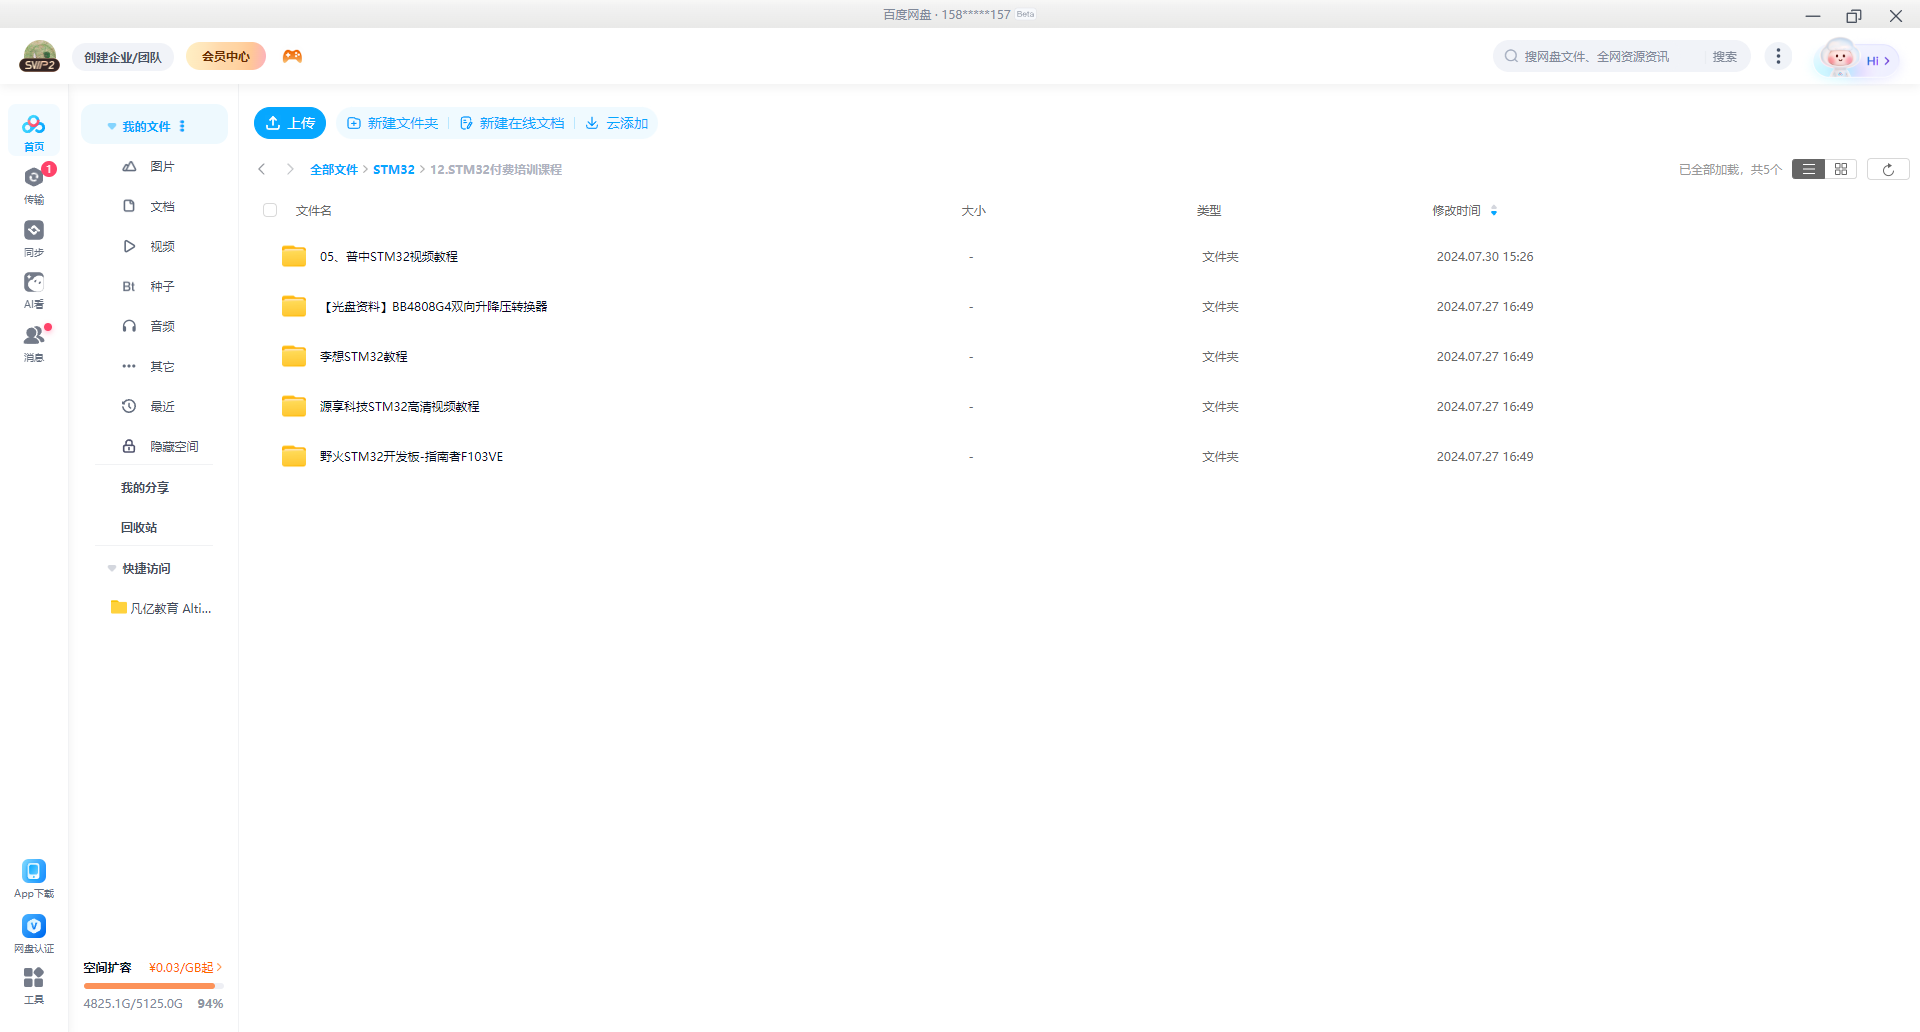Image resolution: width=1920 pixels, height=1032 pixels.
Task: Click the 搜索 search button
Action: coord(1725,56)
